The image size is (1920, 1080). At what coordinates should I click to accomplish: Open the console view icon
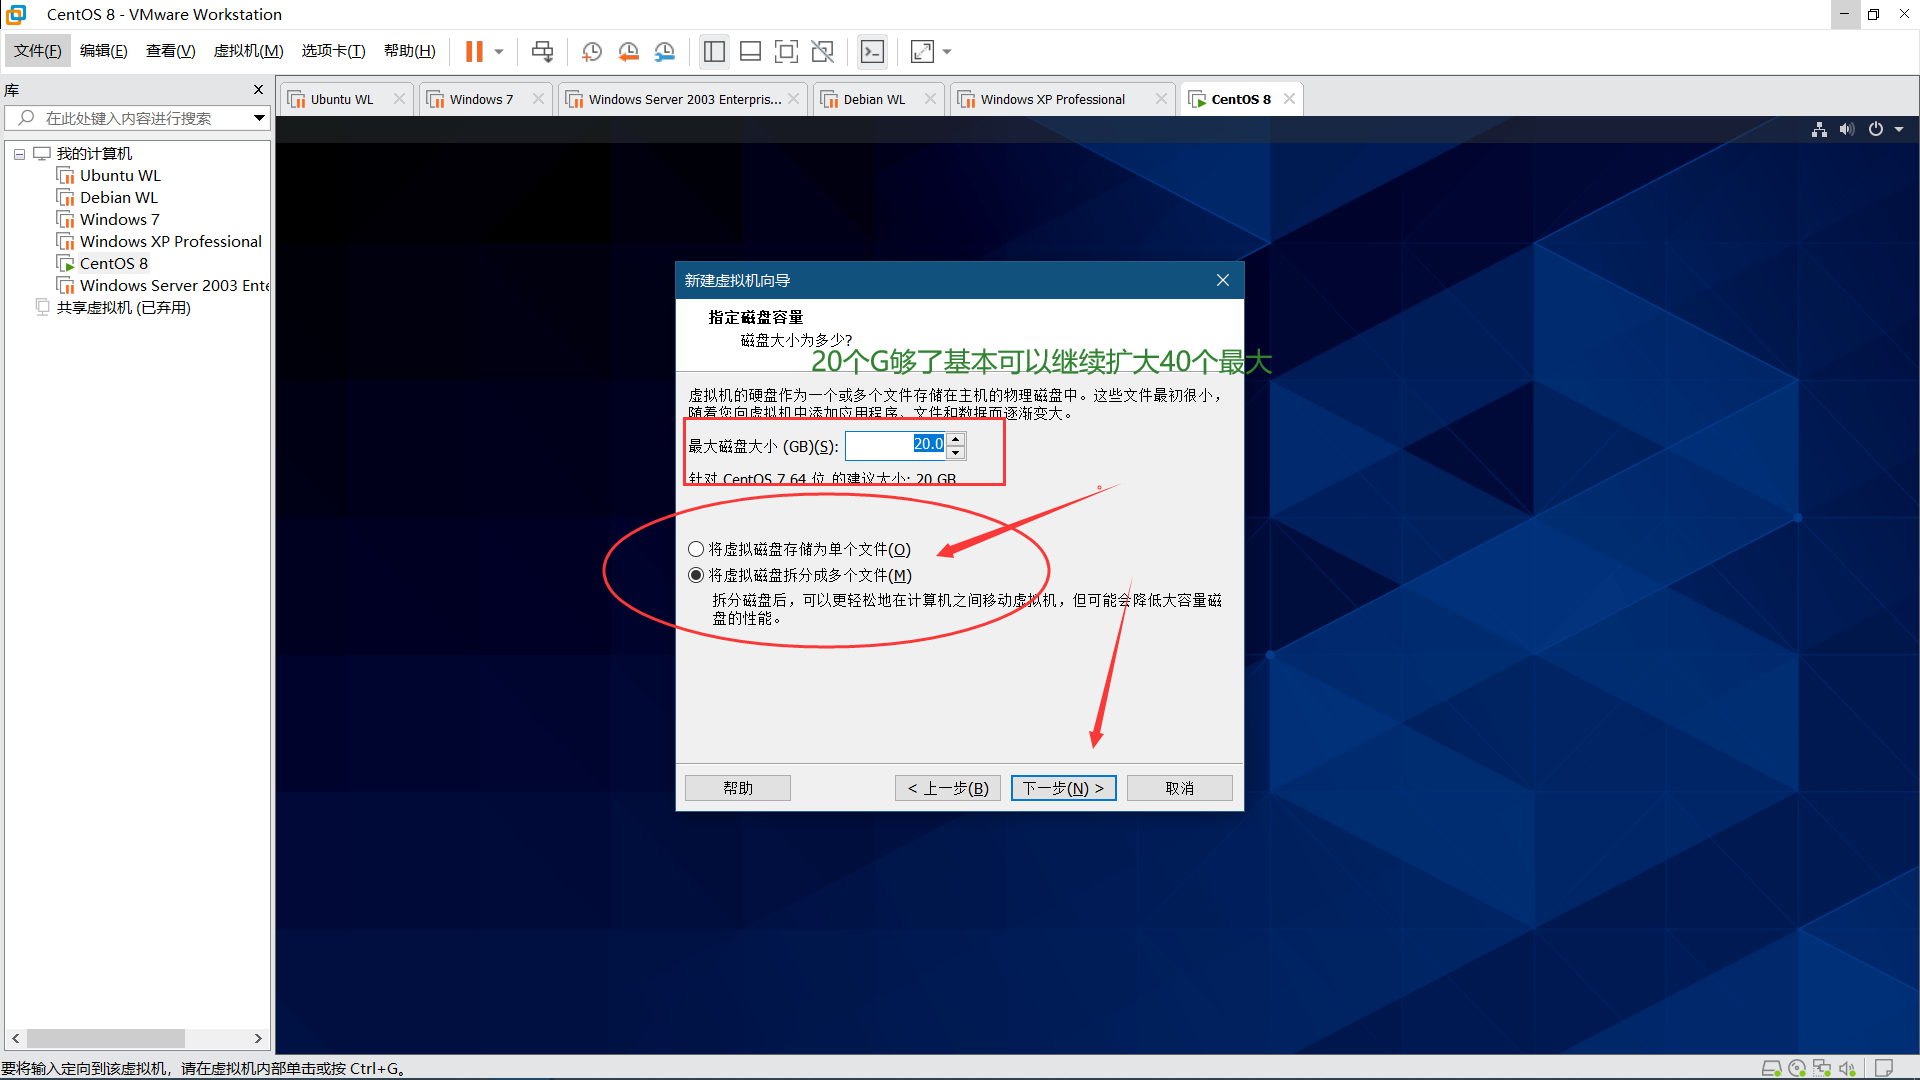pos(872,51)
